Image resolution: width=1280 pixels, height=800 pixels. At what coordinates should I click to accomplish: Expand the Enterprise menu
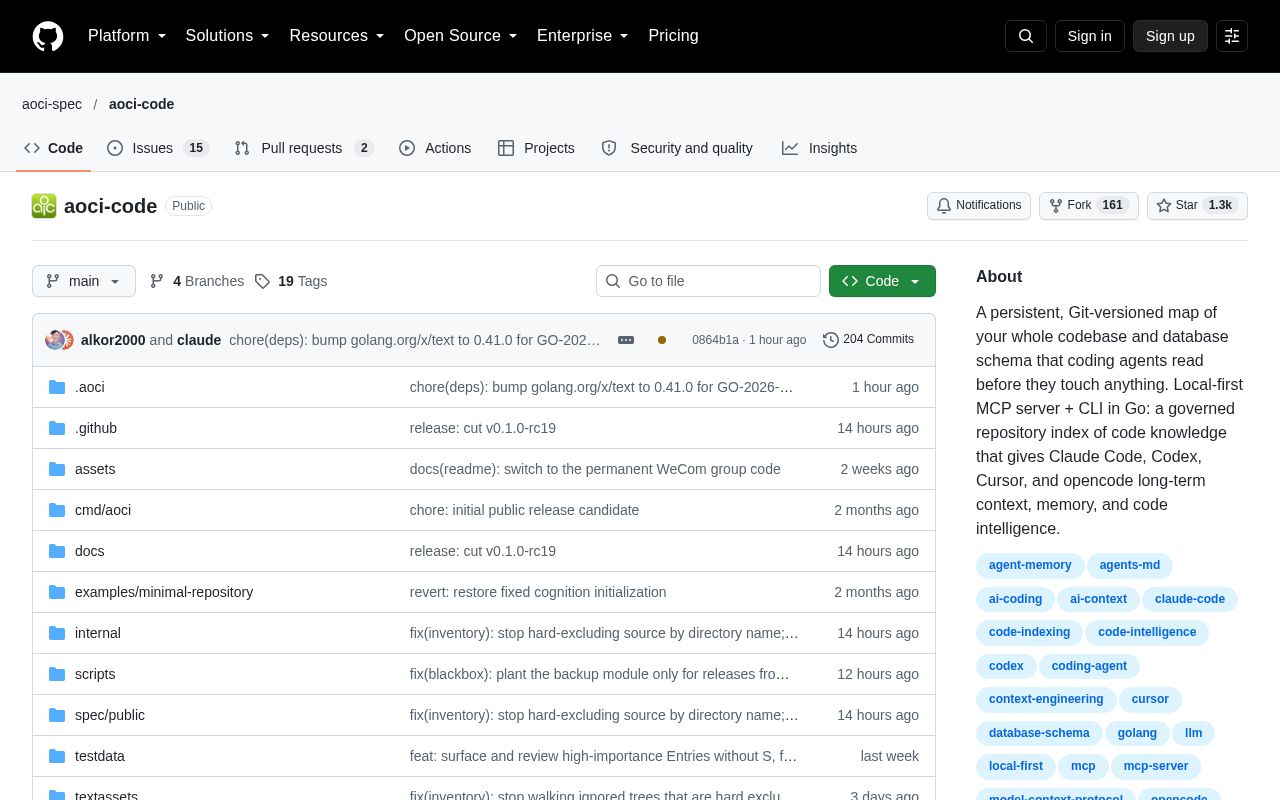tap(583, 36)
